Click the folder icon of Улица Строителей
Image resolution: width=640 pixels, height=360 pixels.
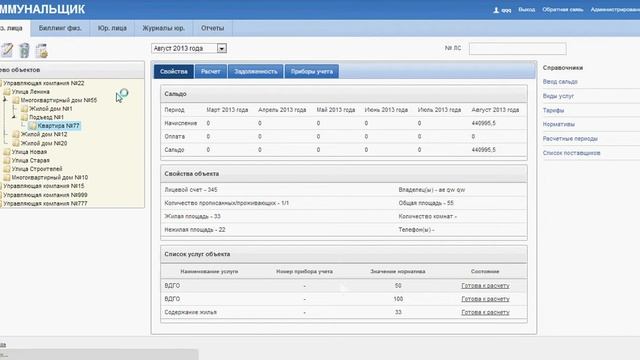coord(7,169)
